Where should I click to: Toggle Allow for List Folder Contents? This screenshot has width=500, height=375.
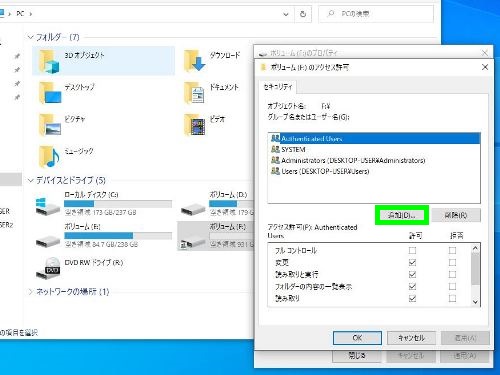tap(412, 286)
